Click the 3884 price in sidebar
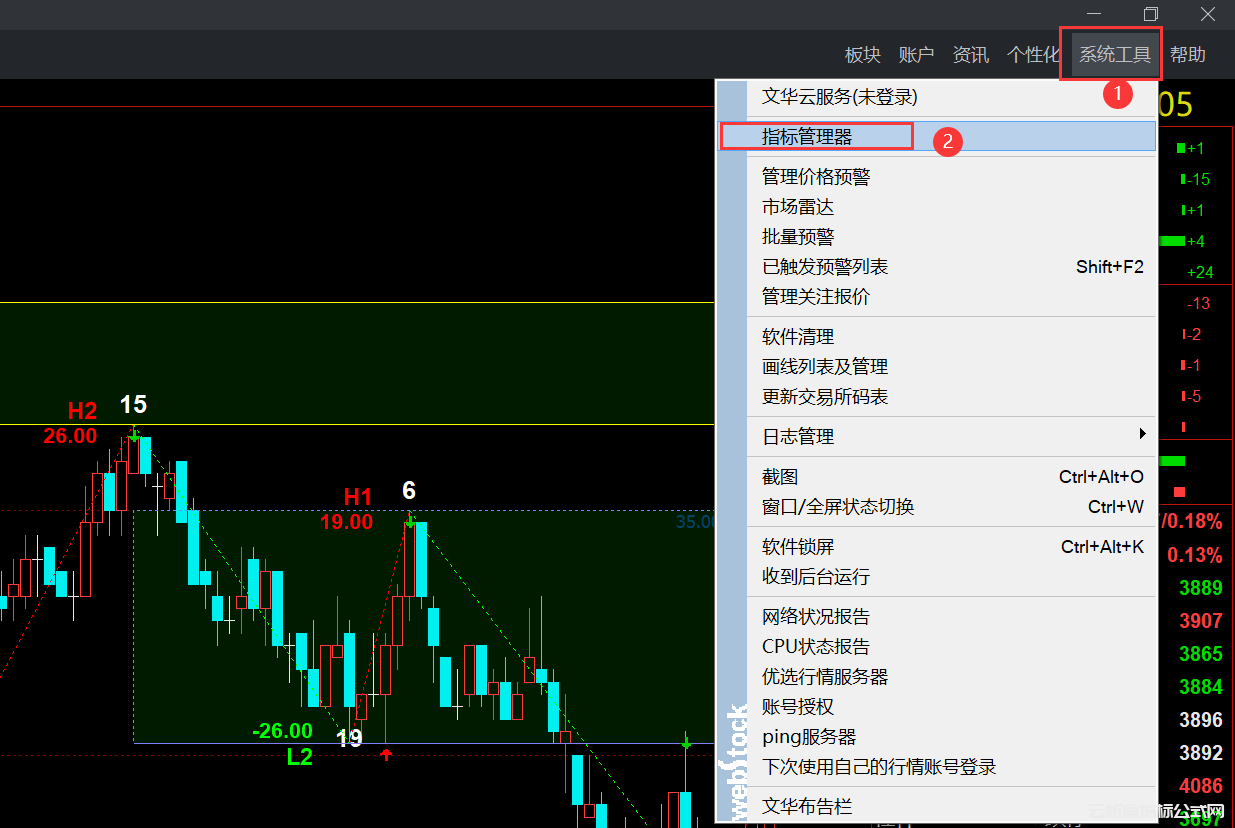This screenshot has height=828, width=1235. (x=1201, y=687)
